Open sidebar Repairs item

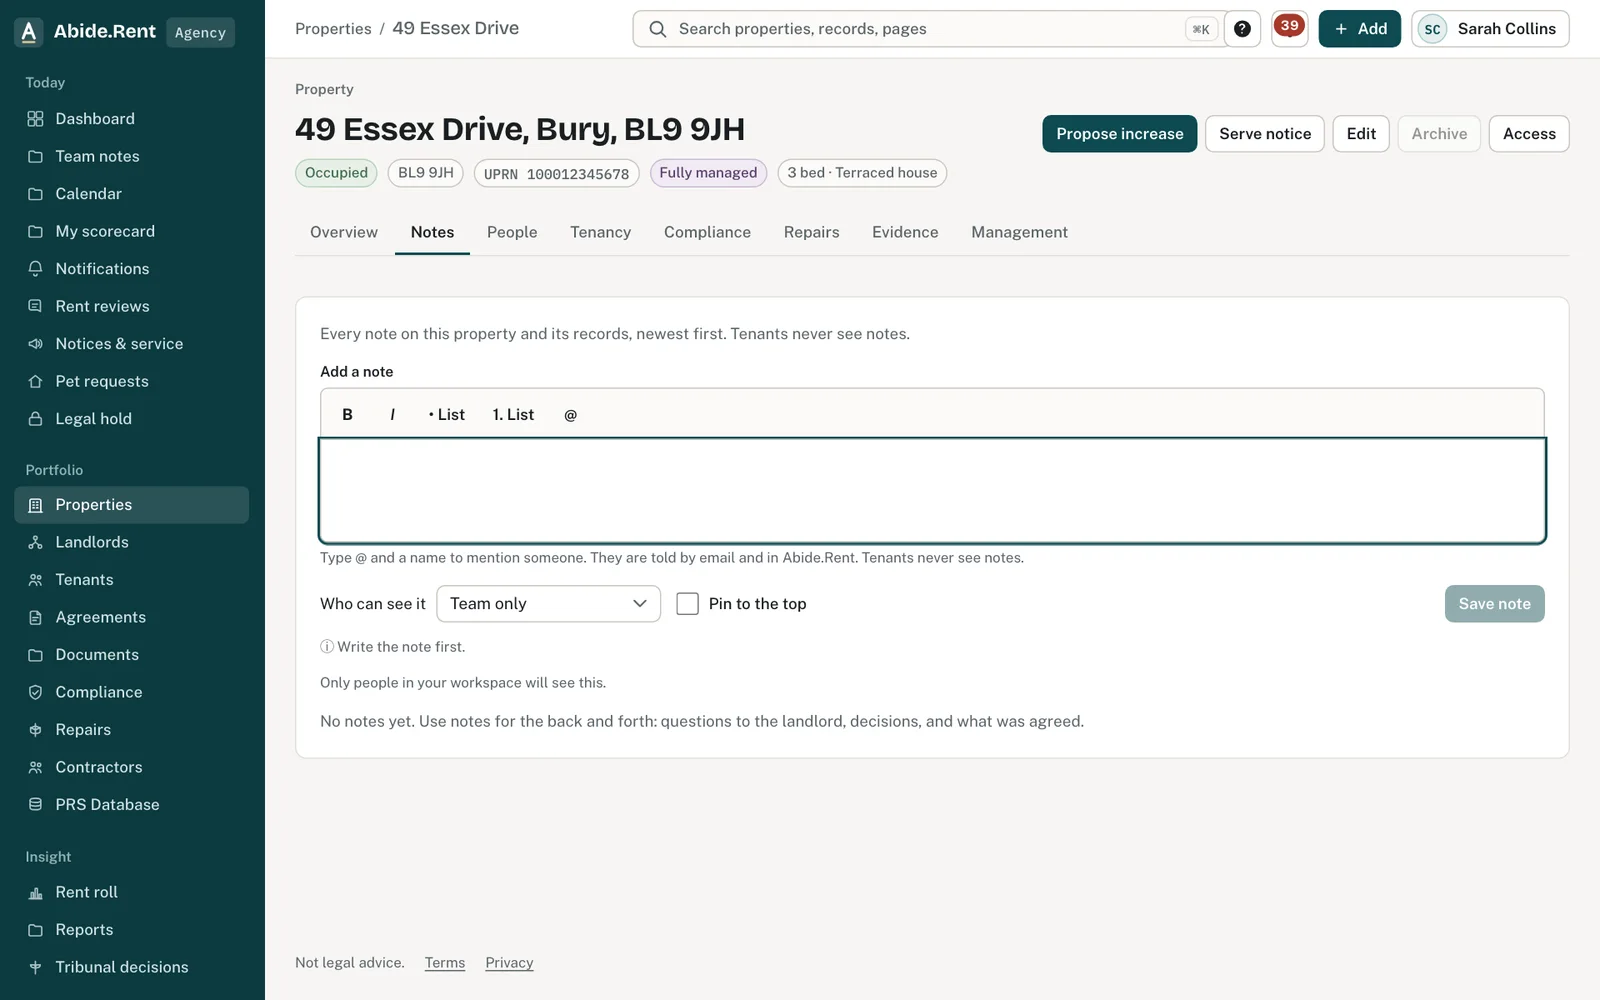(x=132, y=730)
